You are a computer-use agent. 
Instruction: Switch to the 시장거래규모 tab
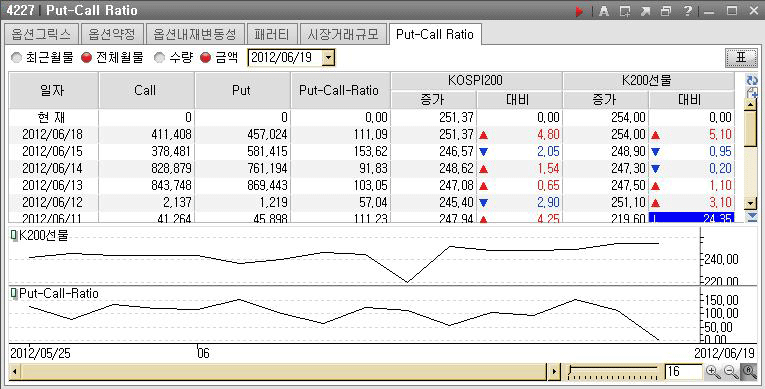coord(343,34)
